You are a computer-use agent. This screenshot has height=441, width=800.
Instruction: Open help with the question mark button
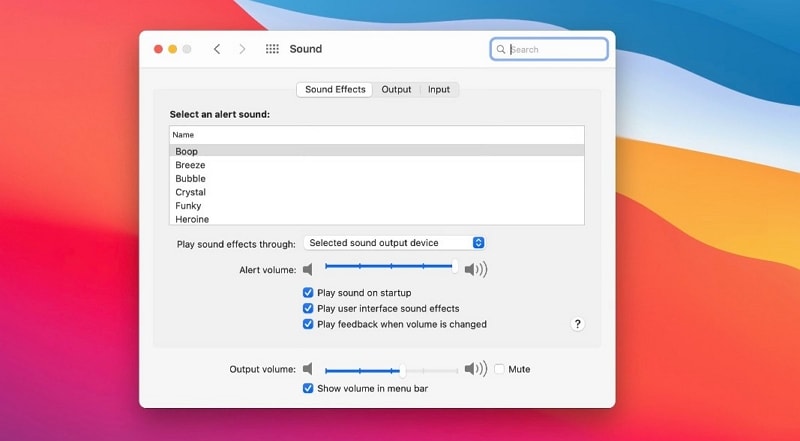[x=577, y=324]
